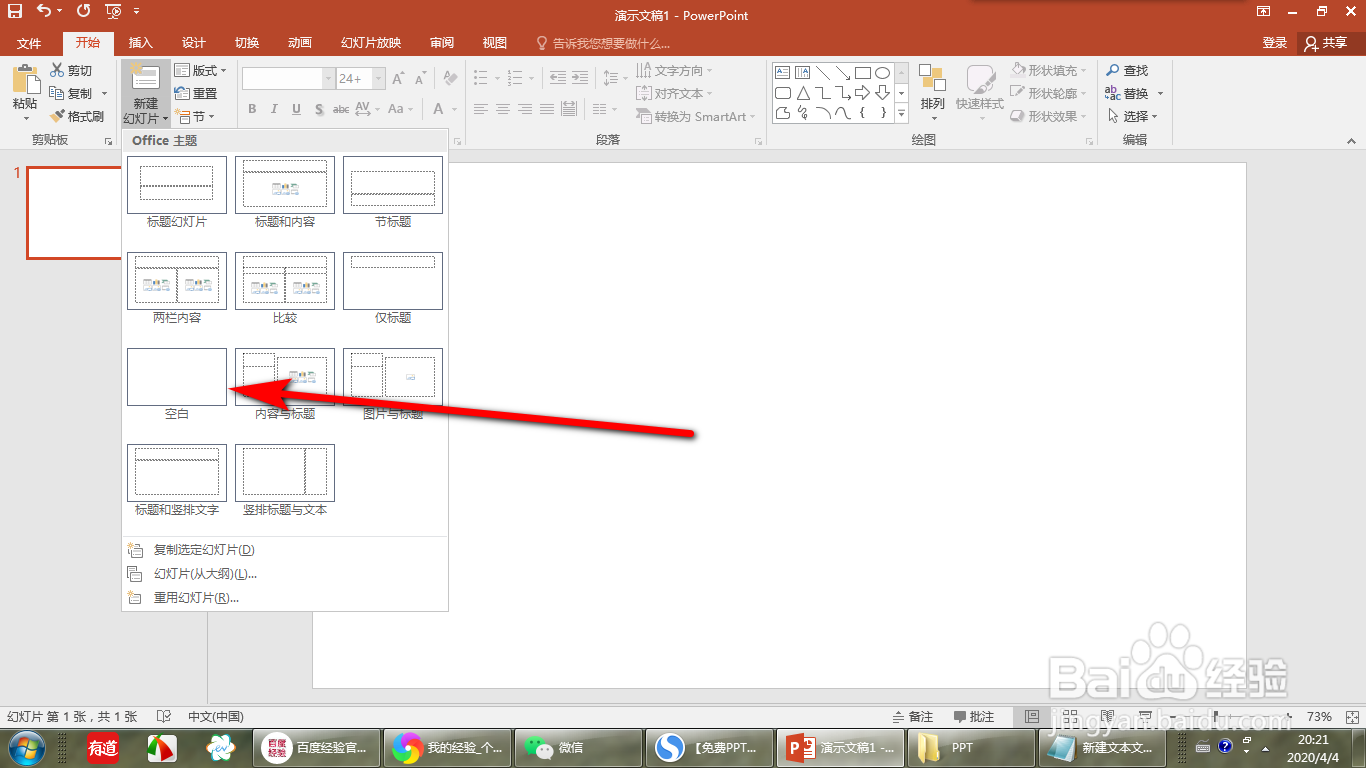Image resolution: width=1366 pixels, height=768 pixels.
Task: Click 备注 notes button in status bar
Action: [x=912, y=717]
